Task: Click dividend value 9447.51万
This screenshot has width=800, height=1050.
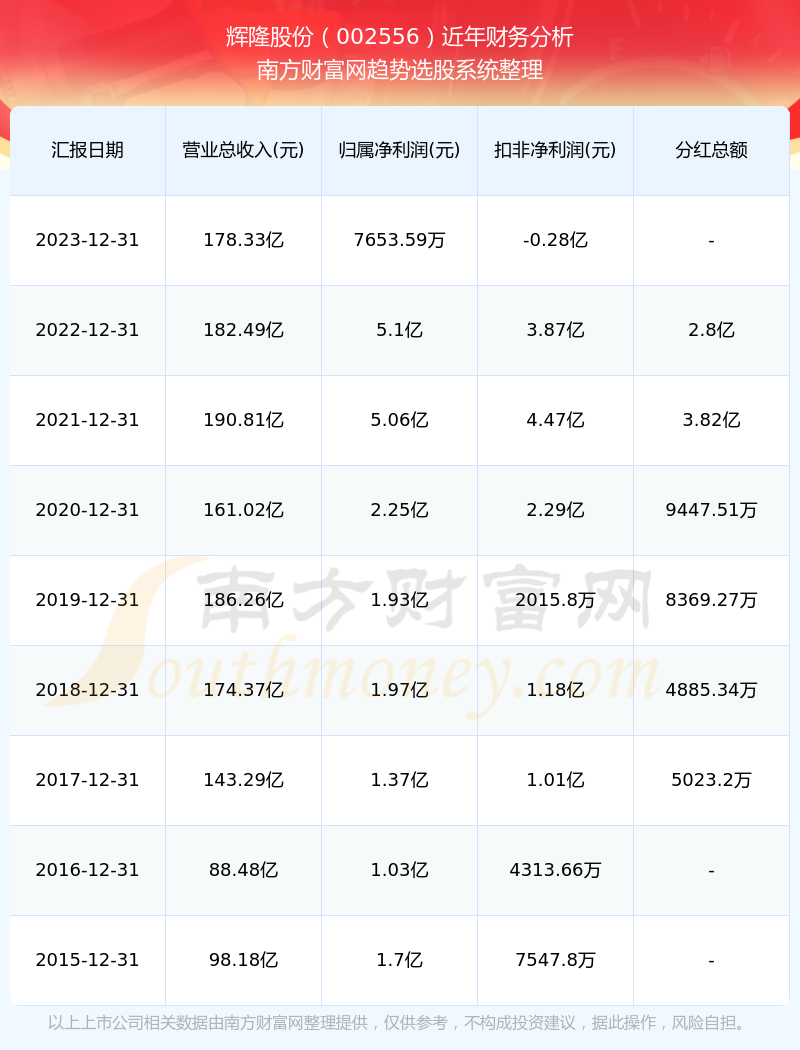Action: (712, 510)
